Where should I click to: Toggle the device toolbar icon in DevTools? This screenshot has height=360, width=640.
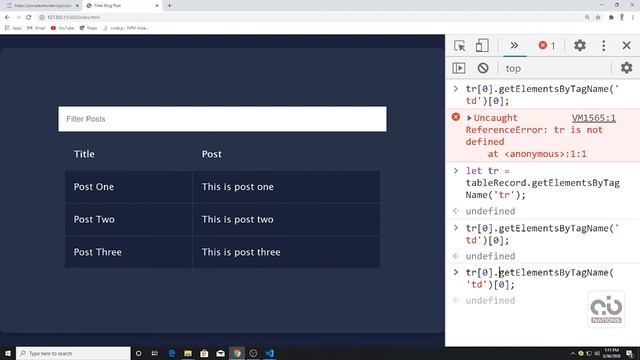click(x=482, y=45)
